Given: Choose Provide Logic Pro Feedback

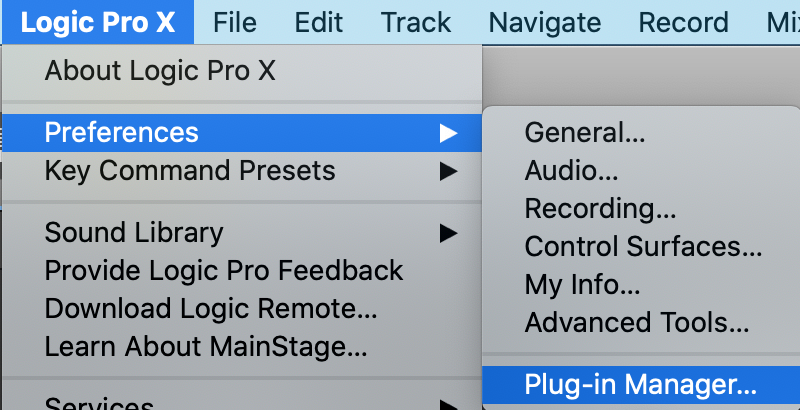Looking at the screenshot, I should (x=224, y=271).
